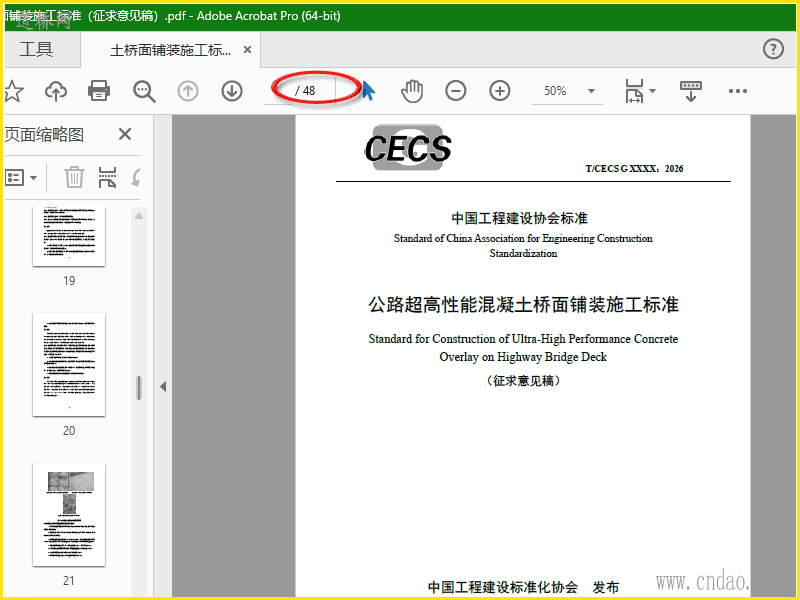The height and width of the screenshot is (600, 800).
Task: Click '中国工程建设标准化协会 发布' footer text
Action: pos(523,587)
